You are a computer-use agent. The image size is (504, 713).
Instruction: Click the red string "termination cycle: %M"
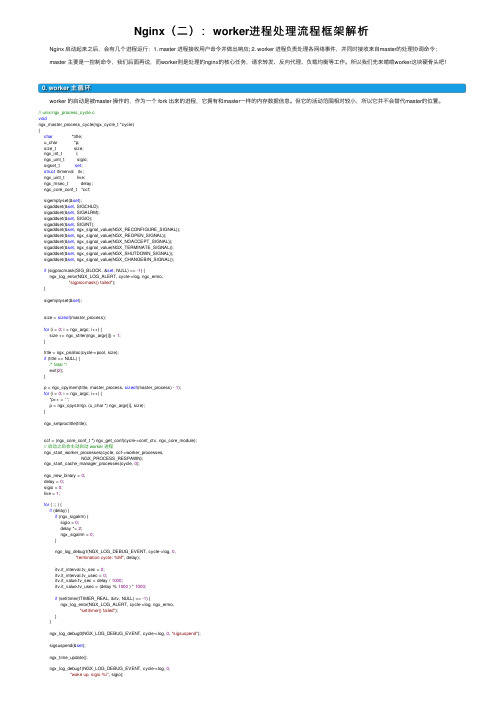click(101, 557)
